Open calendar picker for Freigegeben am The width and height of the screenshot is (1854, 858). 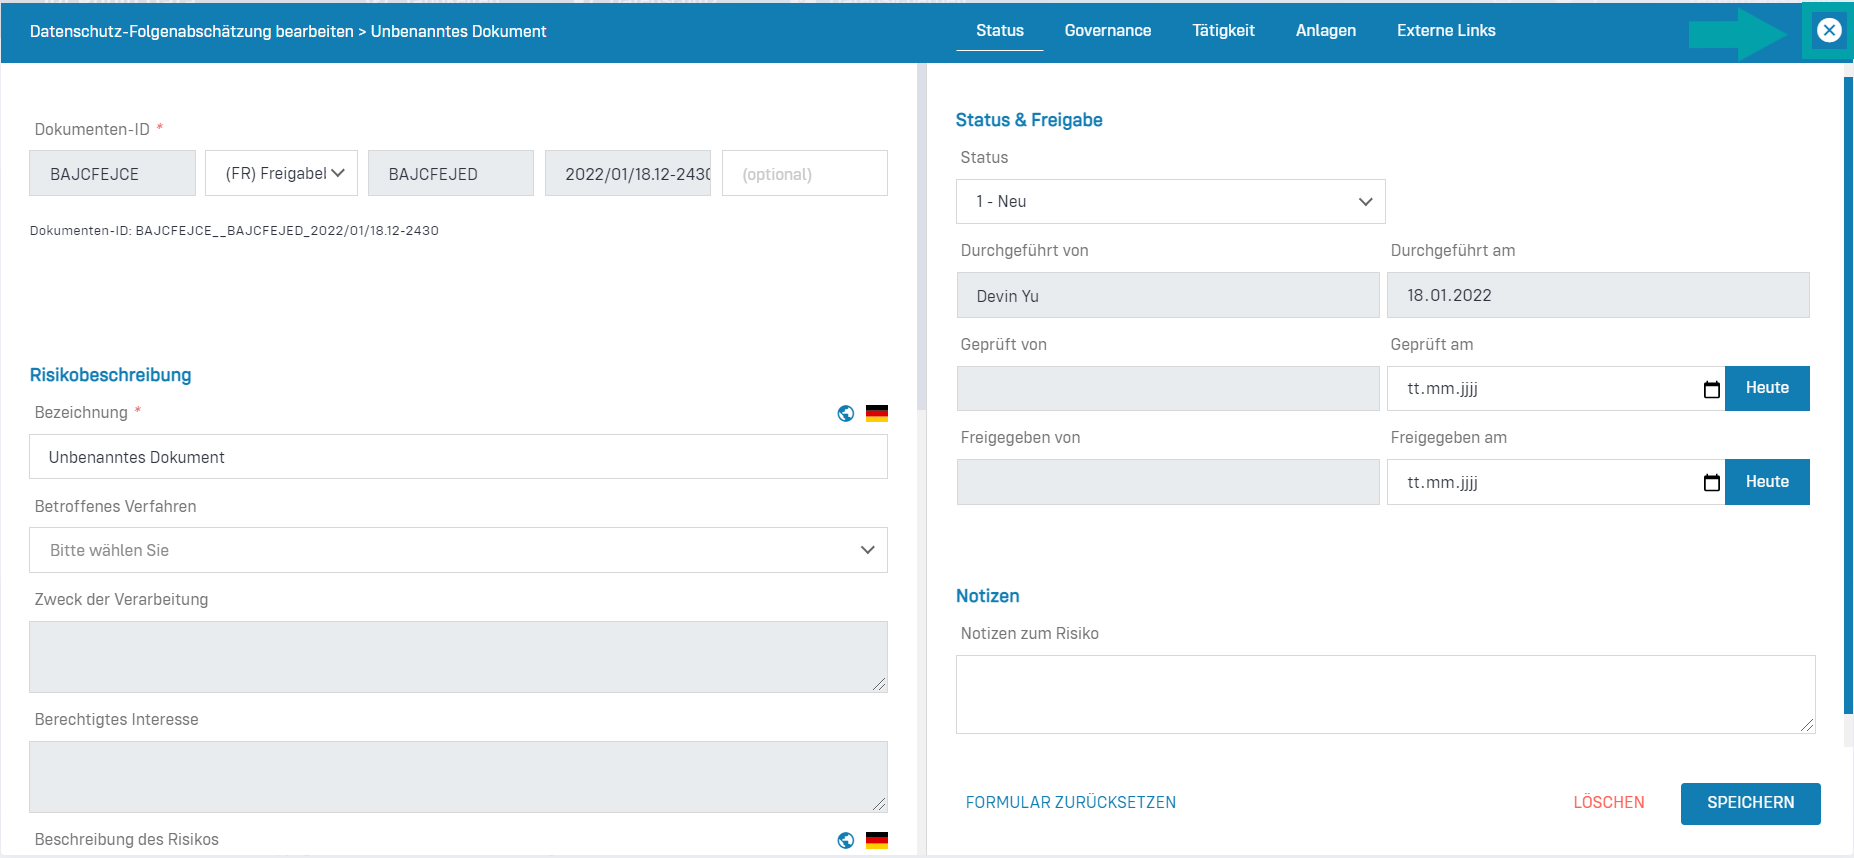[1711, 483]
